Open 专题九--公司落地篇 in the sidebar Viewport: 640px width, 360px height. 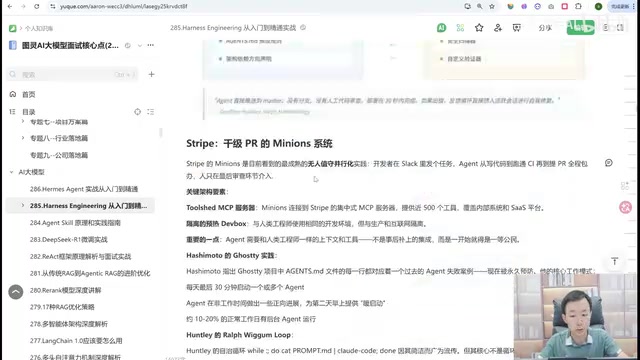[59, 155]
